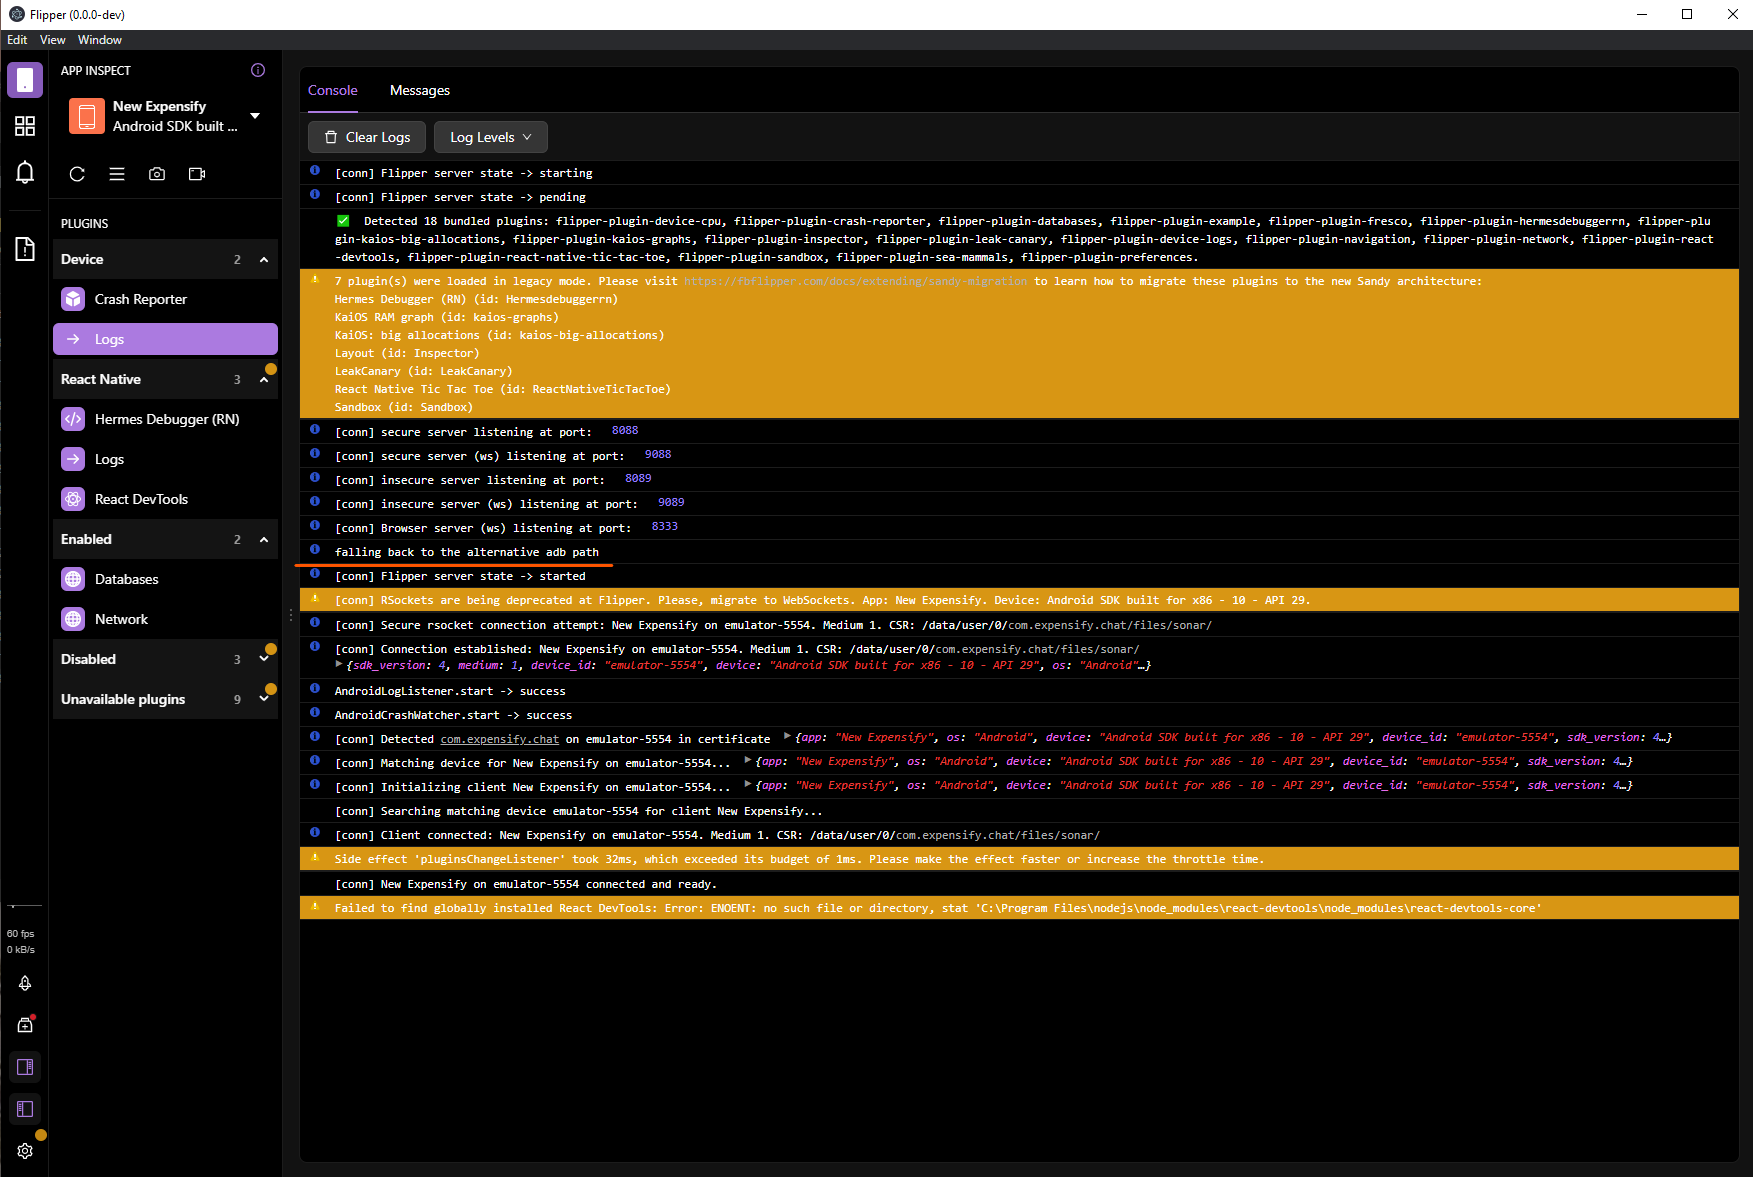Select the Device Logs plugin

click(165, 339)
